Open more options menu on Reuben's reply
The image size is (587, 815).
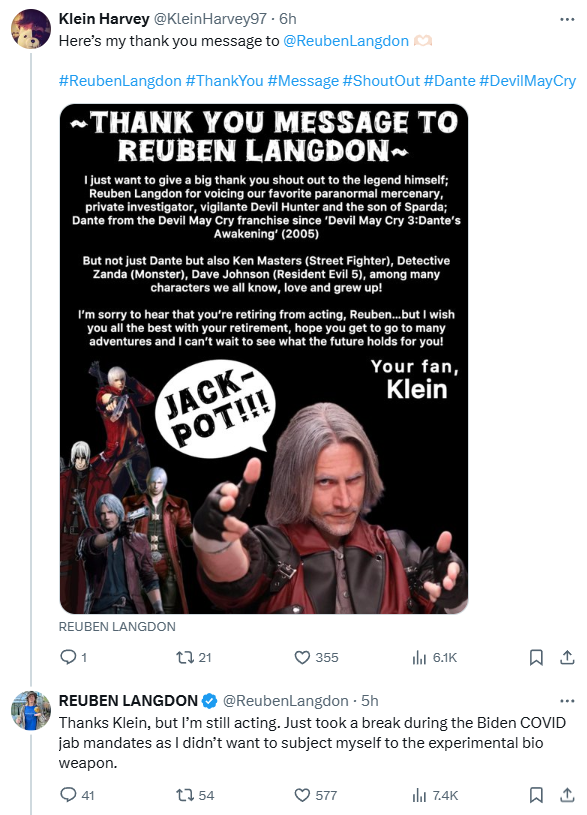coord(567,701)
